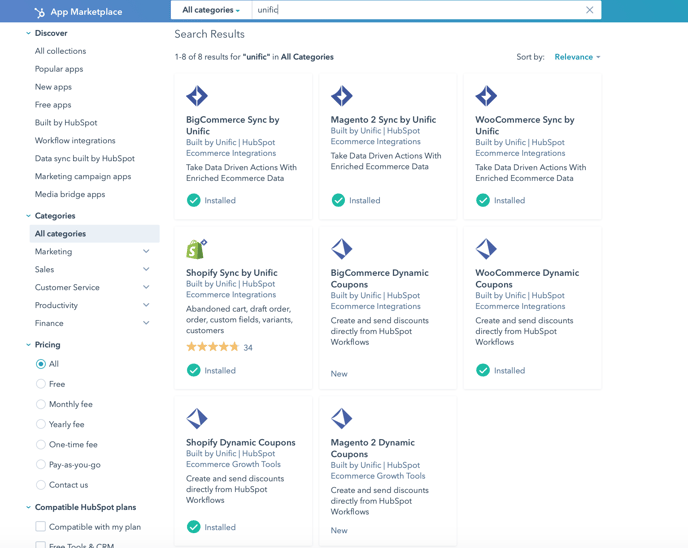Click the star rating on Shopify Sync

(212, 347)
